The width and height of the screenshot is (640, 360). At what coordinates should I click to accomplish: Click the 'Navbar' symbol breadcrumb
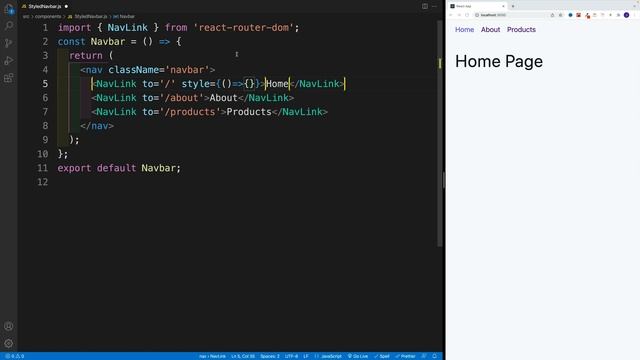pyautogui.click(x=124, y=17)
